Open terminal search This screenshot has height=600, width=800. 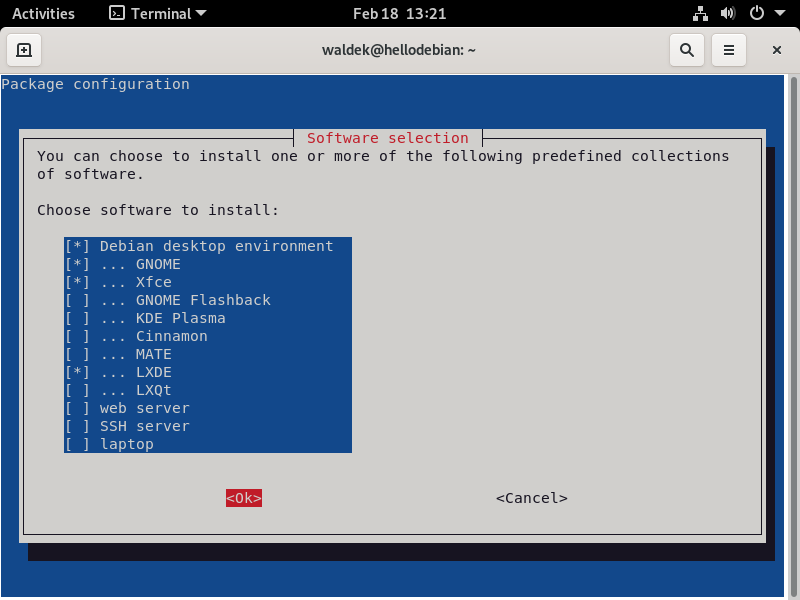(687, 50)
